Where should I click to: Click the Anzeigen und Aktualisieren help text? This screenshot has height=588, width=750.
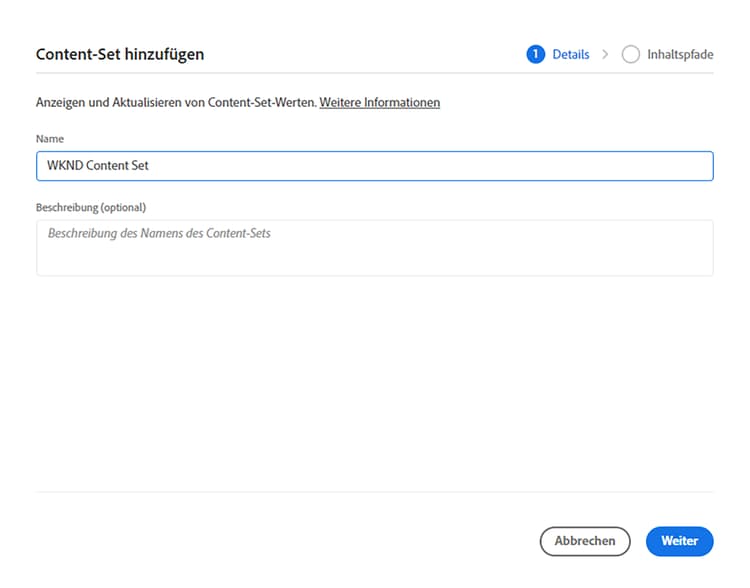click(176, 102)
